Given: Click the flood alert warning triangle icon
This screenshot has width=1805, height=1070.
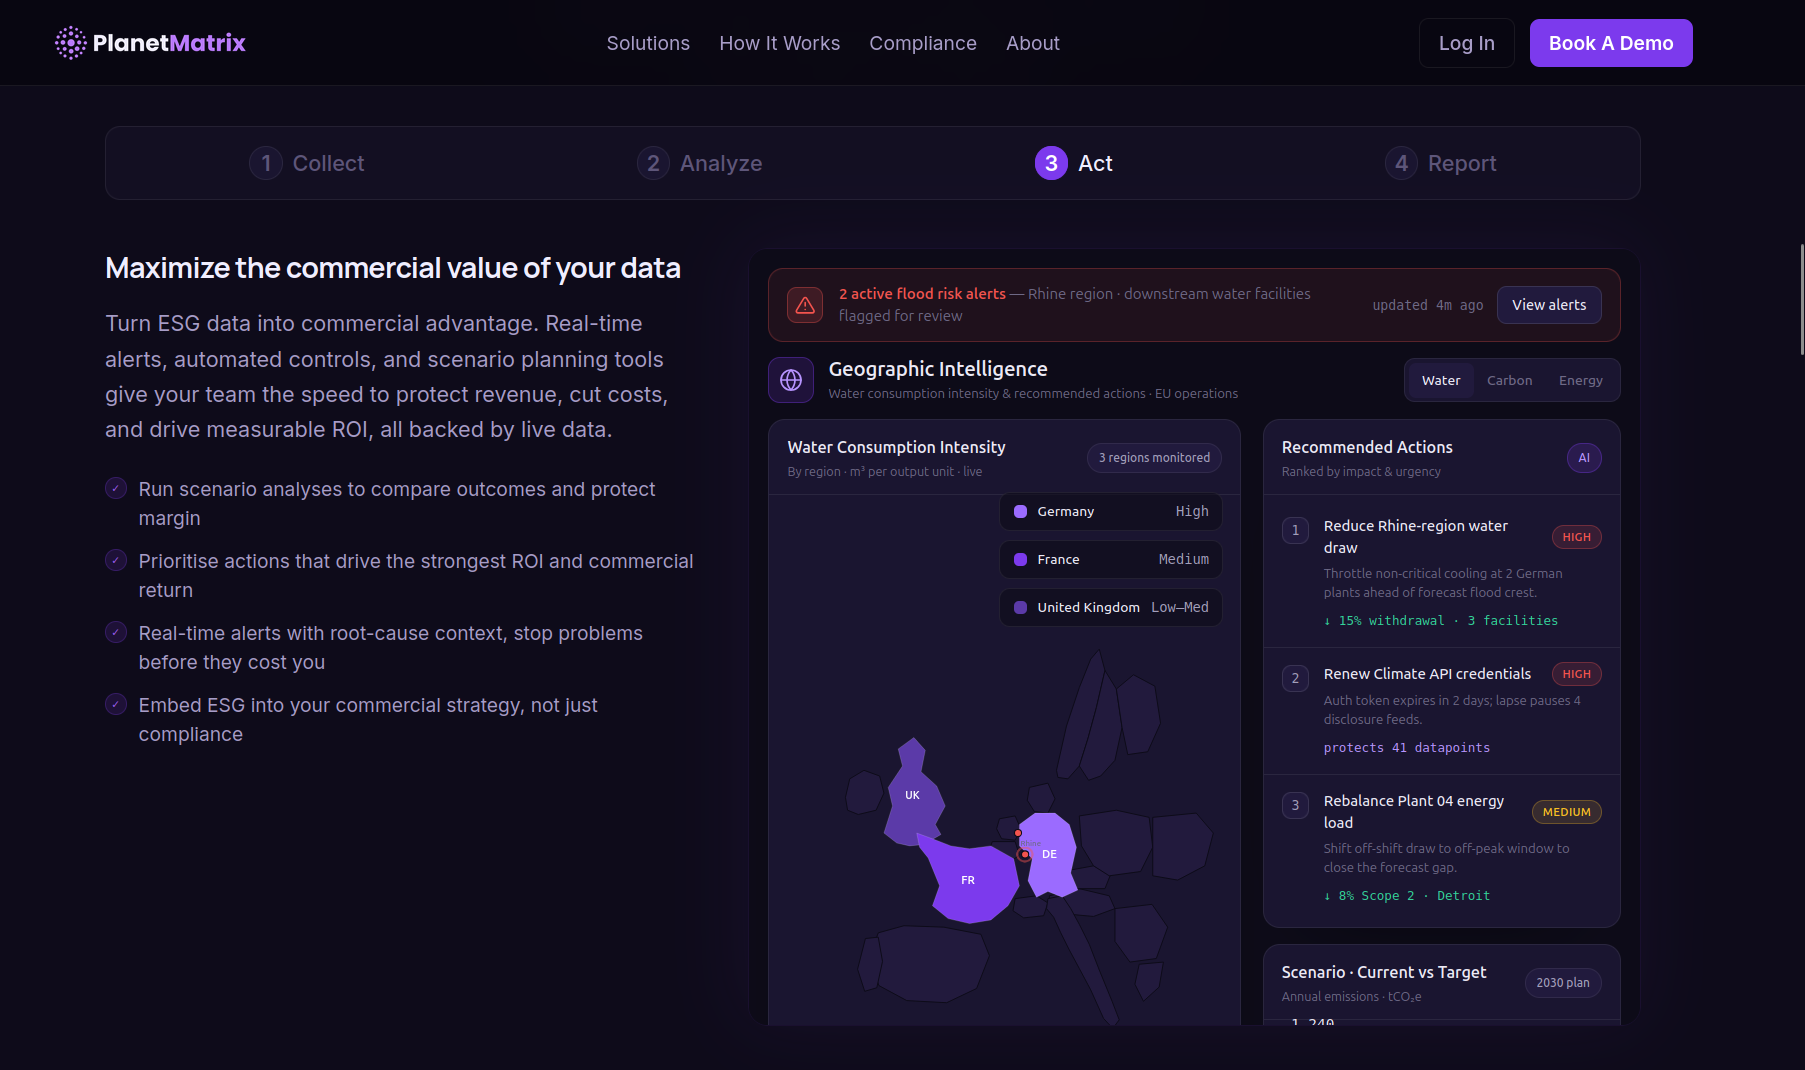Looking at the screenshot, I should [805, 305].
